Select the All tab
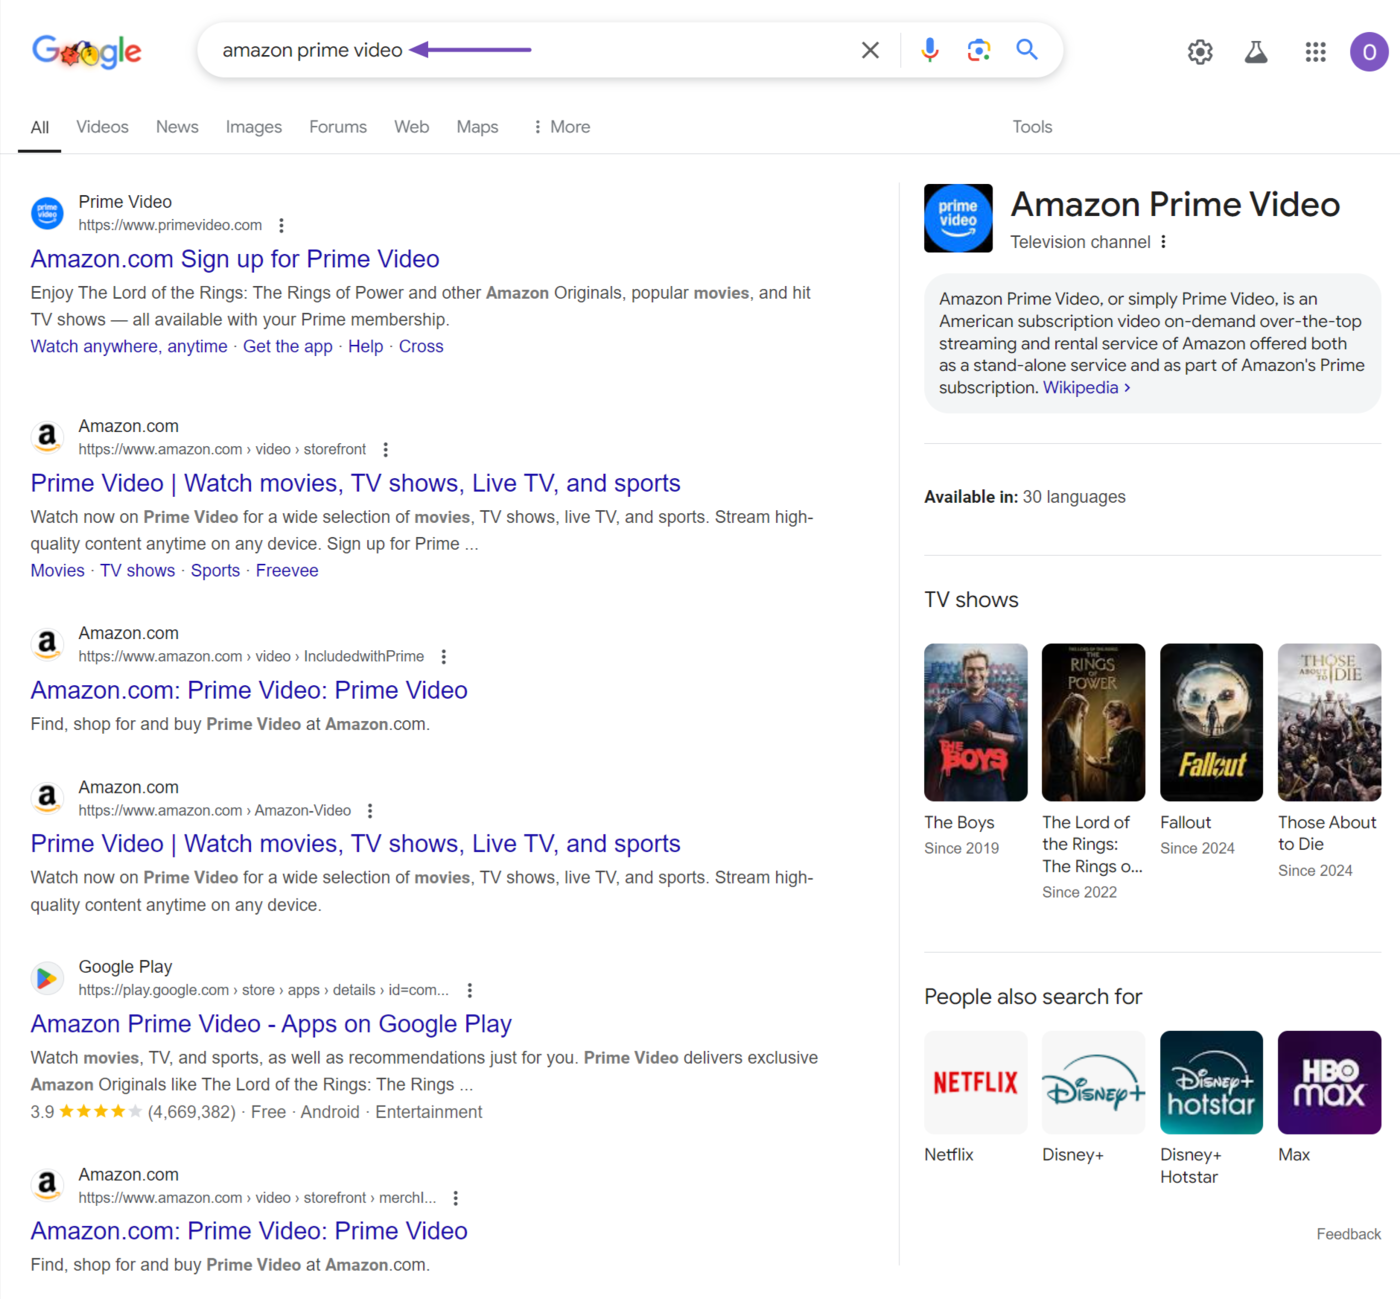 [40, 127]
